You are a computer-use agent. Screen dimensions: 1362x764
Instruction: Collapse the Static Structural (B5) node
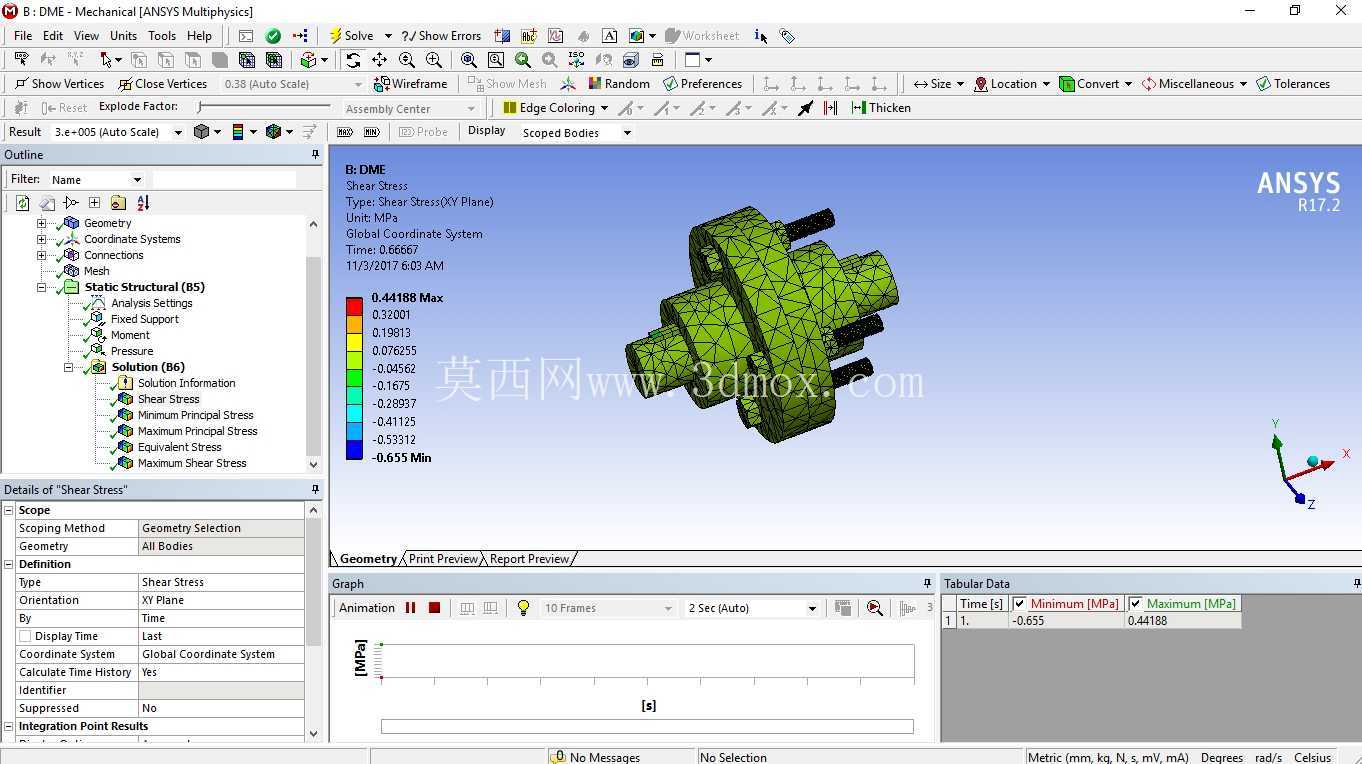[41, 287]
